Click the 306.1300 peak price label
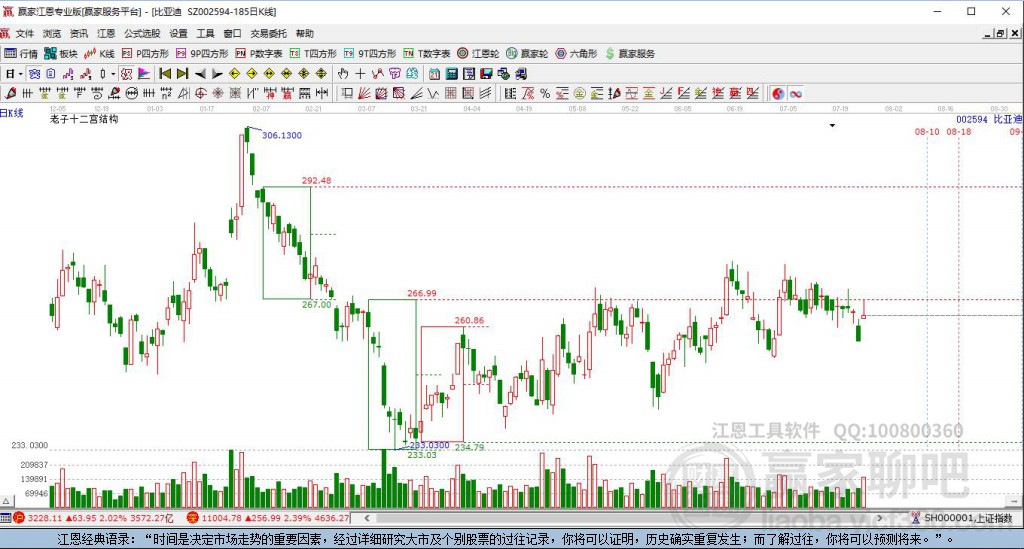This screenshot has height=549, width=1024. click(281, 135)
